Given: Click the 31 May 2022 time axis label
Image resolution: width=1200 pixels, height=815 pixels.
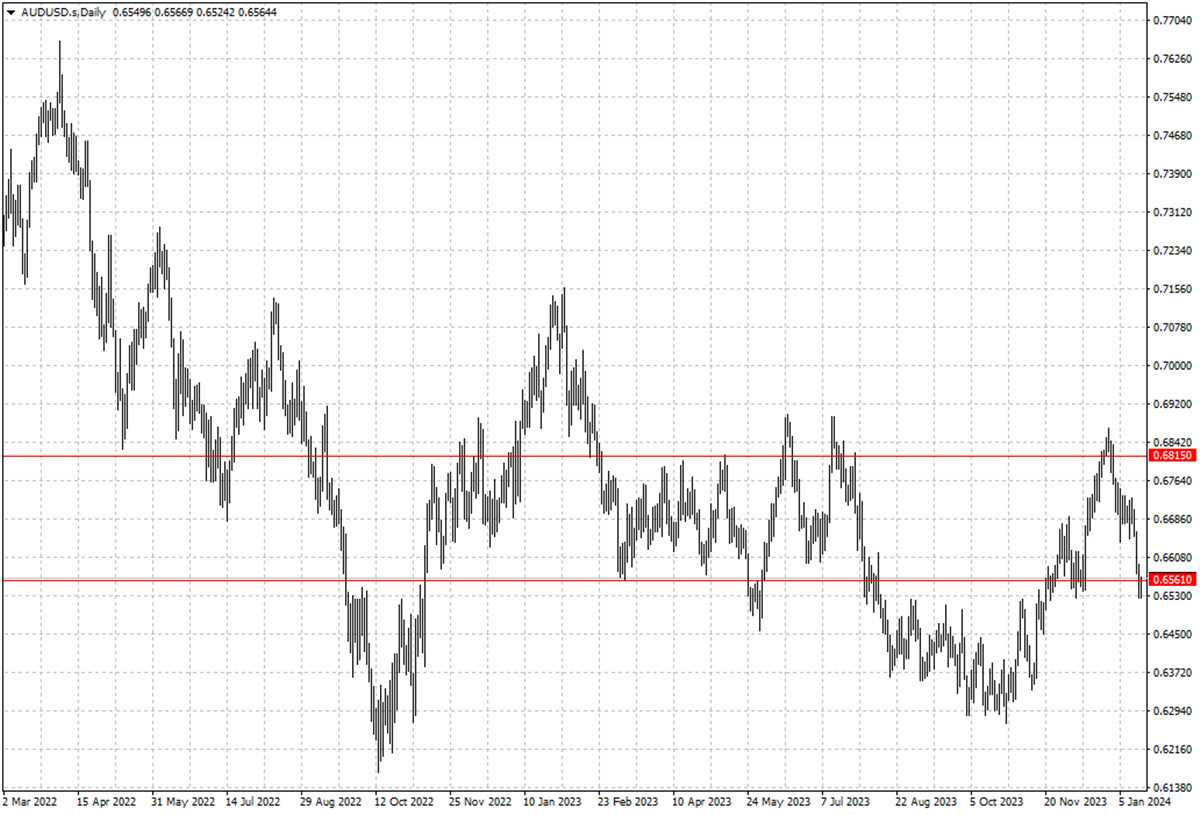Looking at the screenshot, I should click(x=182, y=802).
